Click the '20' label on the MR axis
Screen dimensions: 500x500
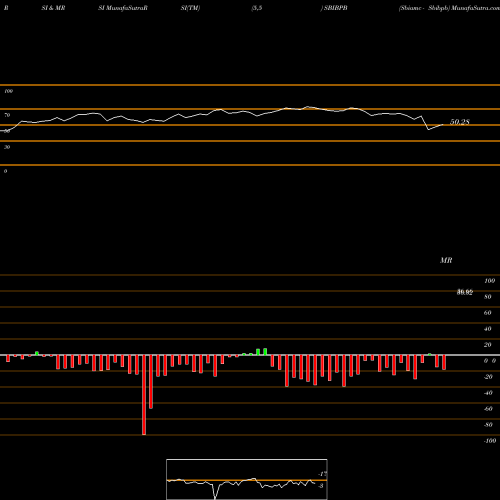pyautogui.click(x=488, y=345)
